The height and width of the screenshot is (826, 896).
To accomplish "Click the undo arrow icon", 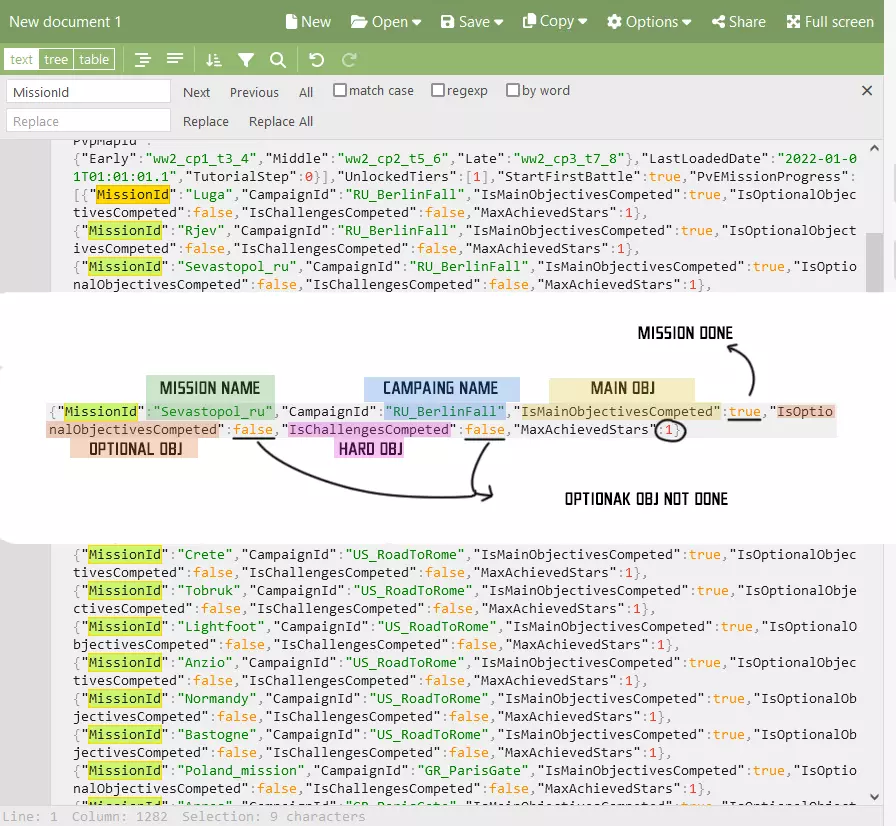I will tap(316, 60).
